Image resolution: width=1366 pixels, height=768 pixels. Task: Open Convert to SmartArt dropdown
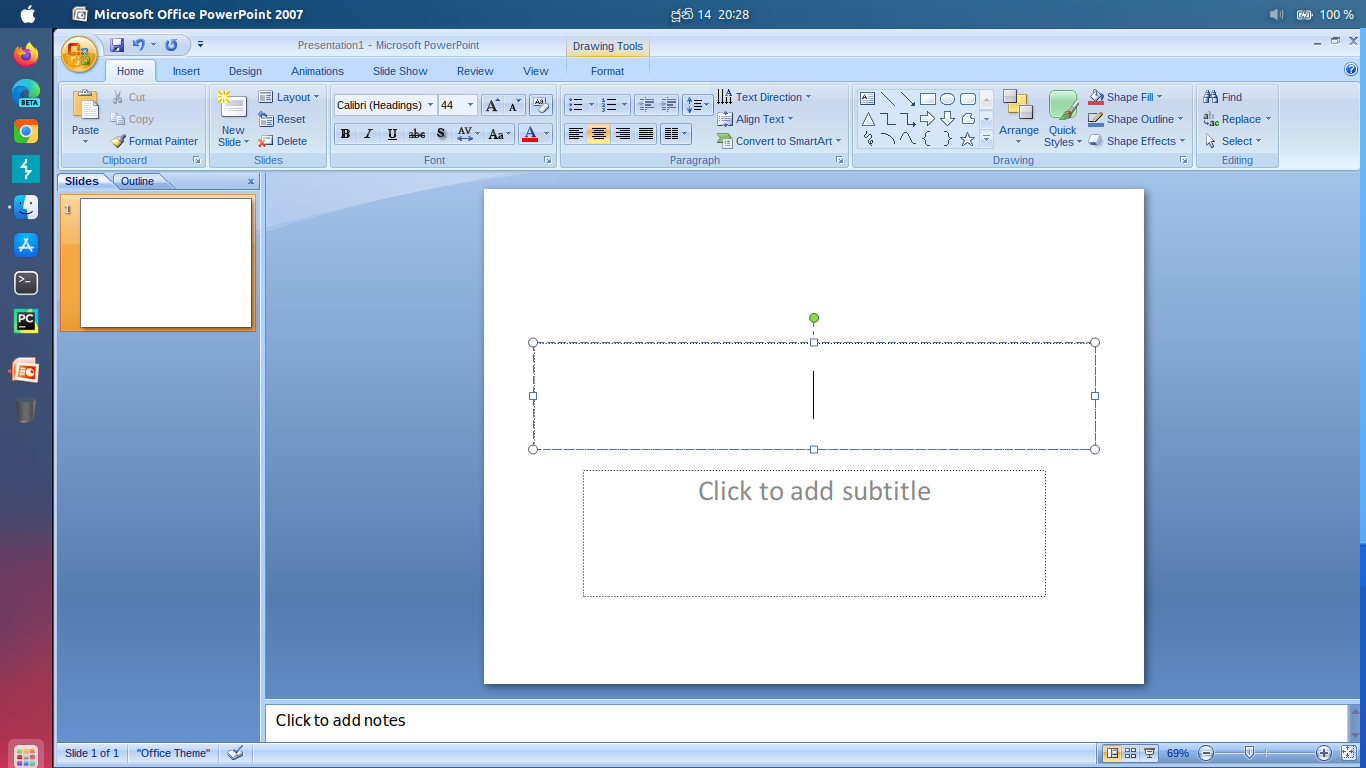pos(780,141)
